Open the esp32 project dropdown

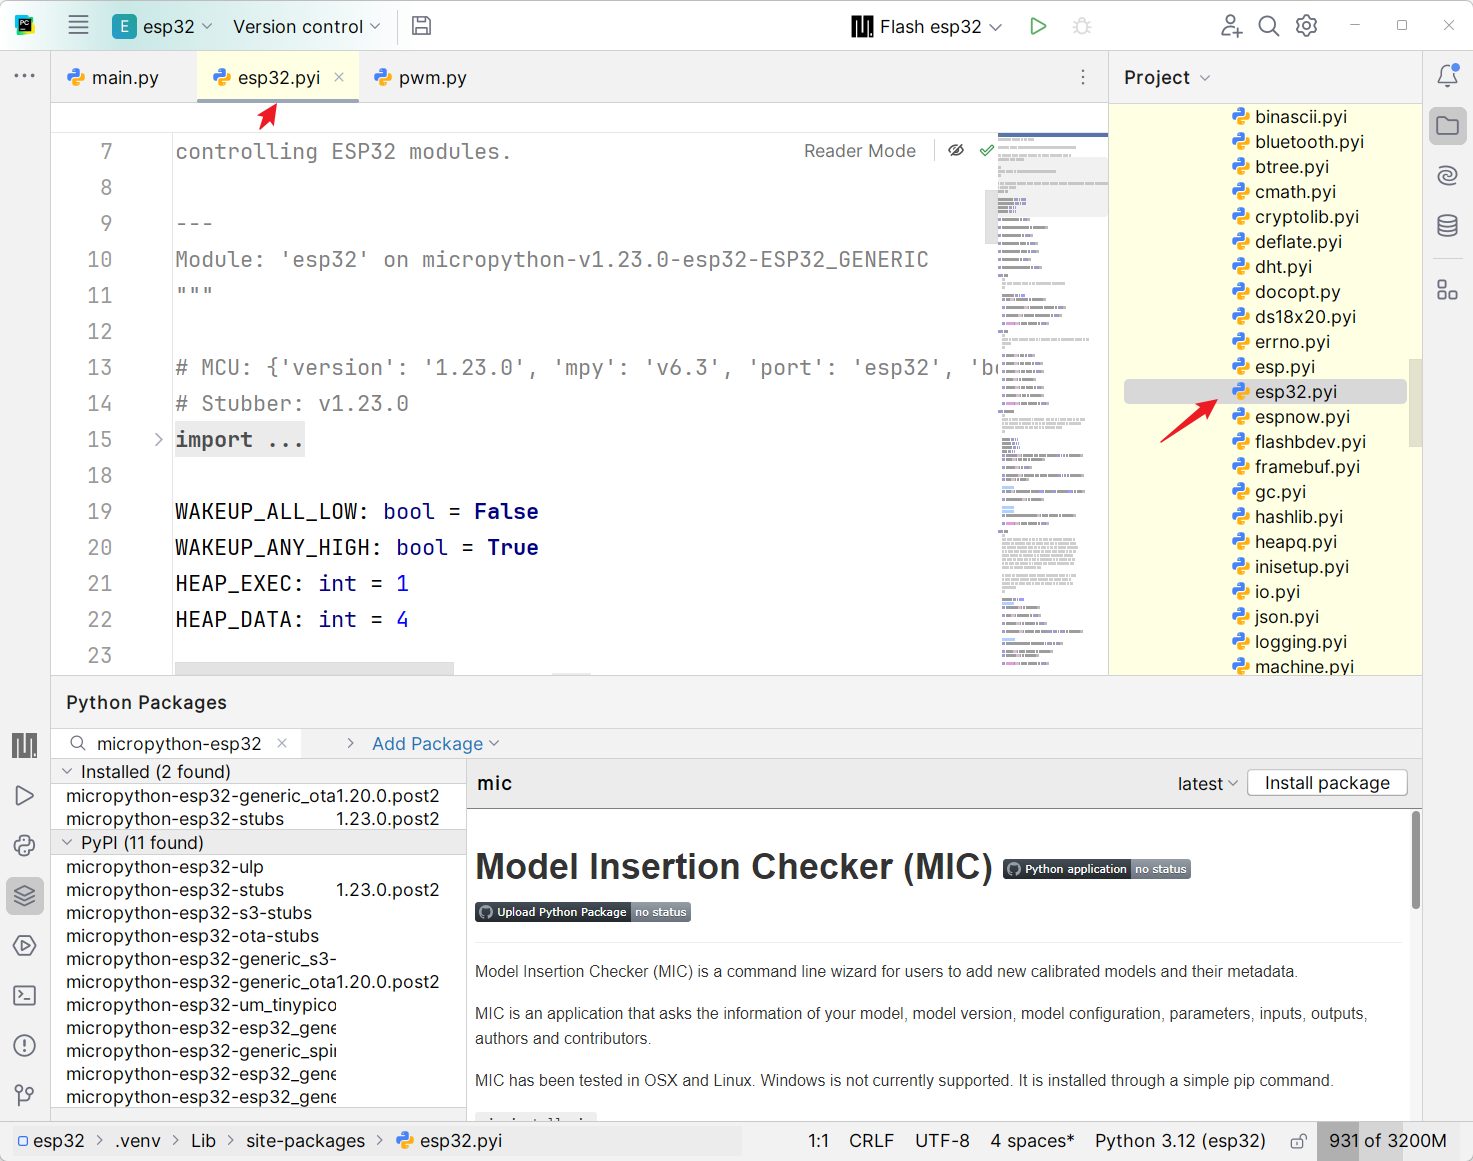(163, 26)
